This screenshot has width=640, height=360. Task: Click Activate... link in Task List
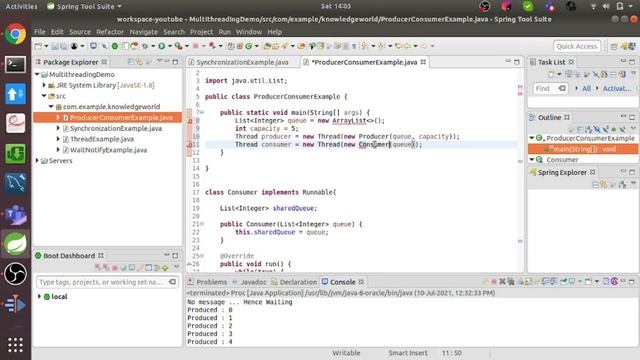[616, 88]
